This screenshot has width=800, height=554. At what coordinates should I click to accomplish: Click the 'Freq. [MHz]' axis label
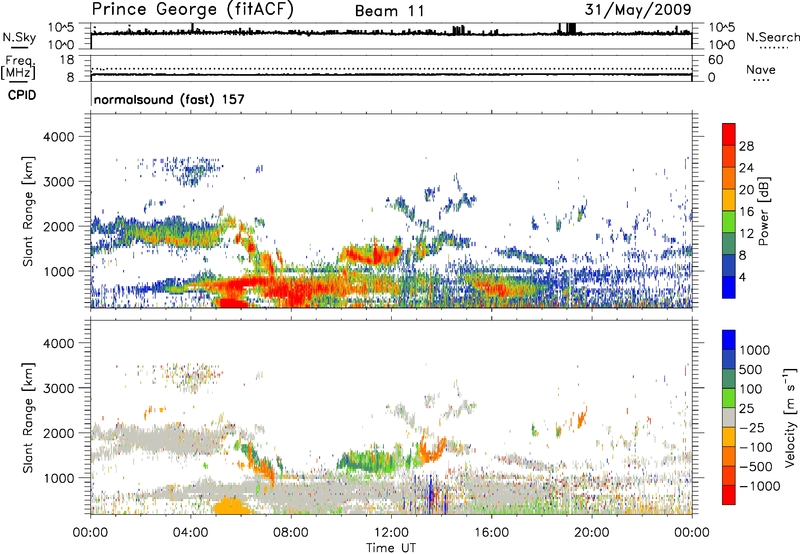(x=18, y=67)
